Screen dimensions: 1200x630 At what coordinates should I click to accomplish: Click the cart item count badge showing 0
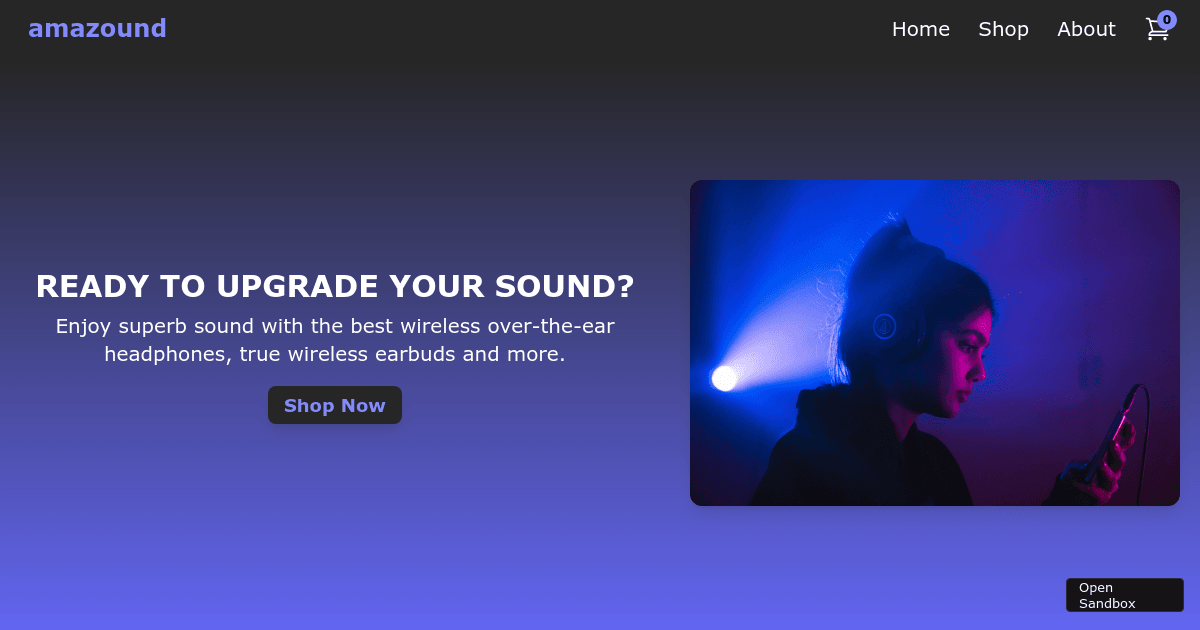click(1167, 20)
